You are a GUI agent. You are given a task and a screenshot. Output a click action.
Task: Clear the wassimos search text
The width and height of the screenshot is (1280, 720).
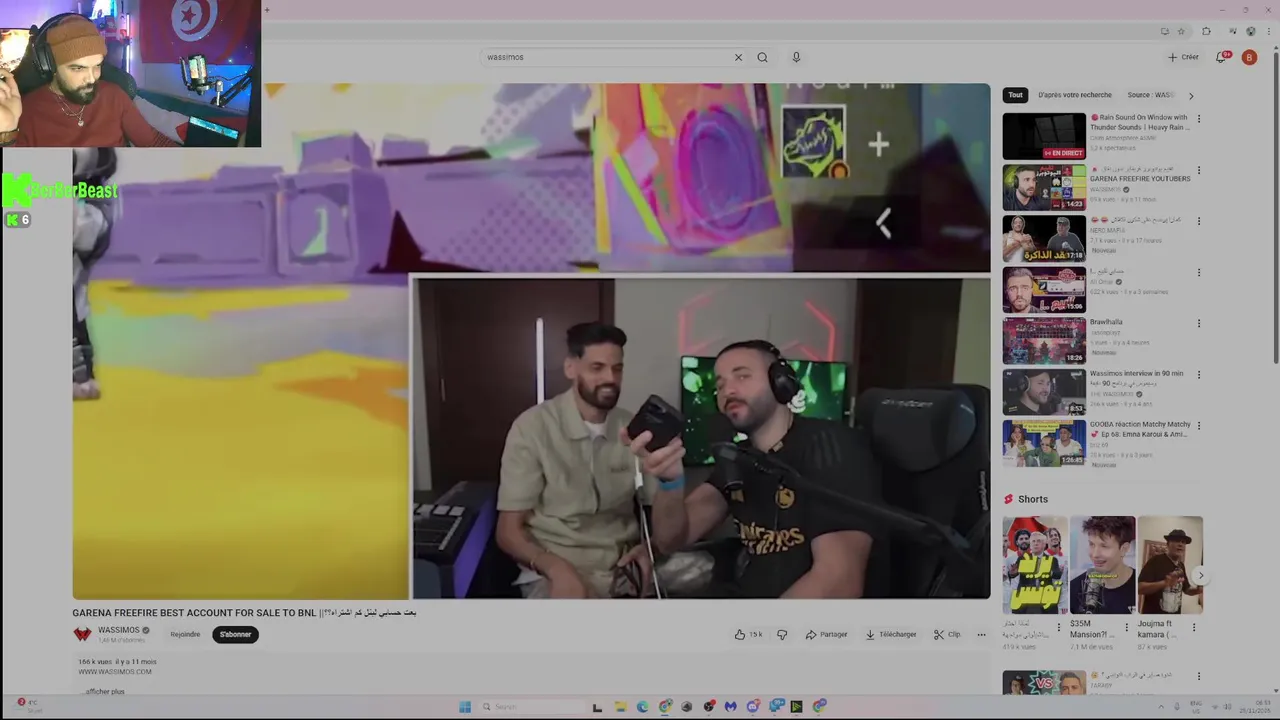(738, 57)
